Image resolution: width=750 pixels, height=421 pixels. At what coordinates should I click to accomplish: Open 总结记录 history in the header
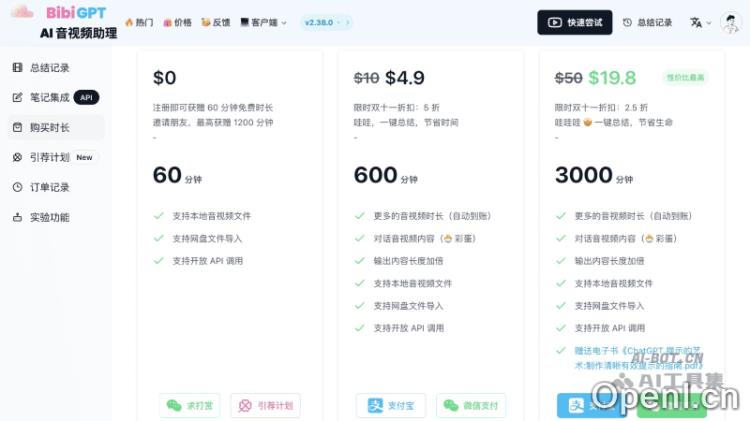coord(647,22)
